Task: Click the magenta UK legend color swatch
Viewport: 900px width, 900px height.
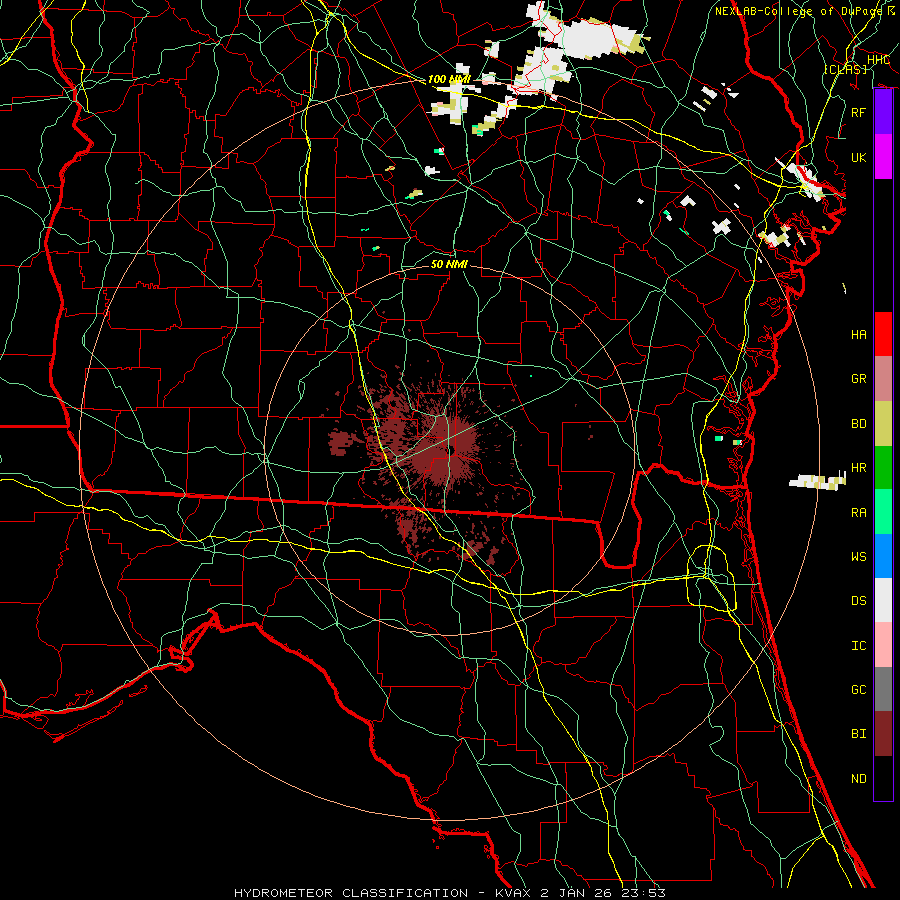Action: (x=883, y=157)
